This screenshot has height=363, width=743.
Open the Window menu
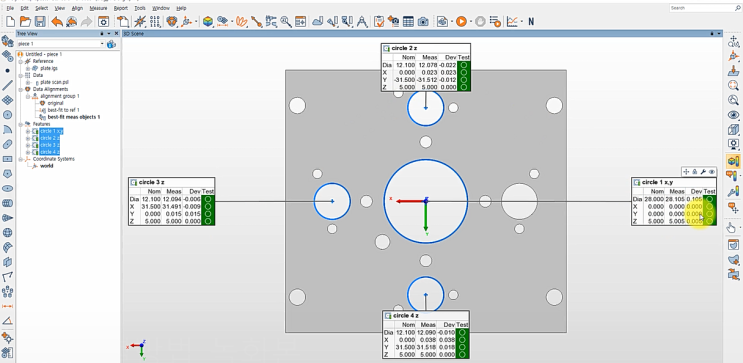(x=161, y=8)
